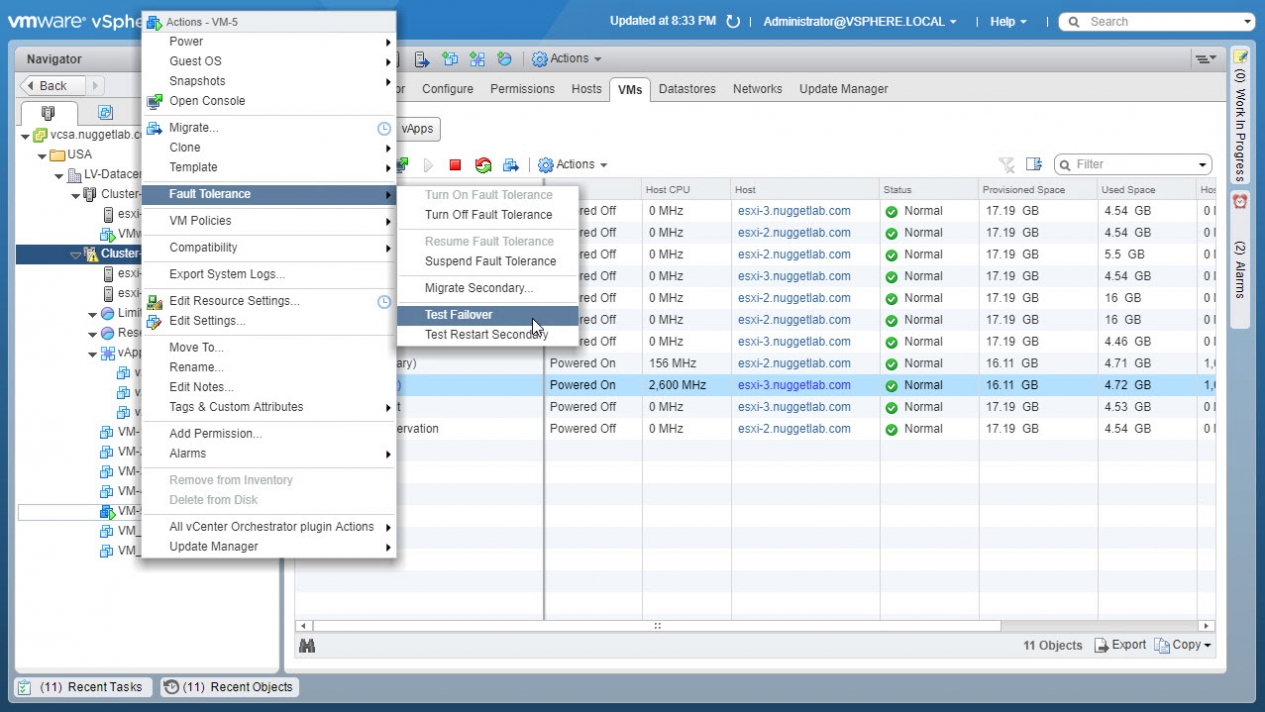Switch to VMs and Templates navigator tab
The height and width of the screenshot is (712, 1265).
(x=105, y=112)
